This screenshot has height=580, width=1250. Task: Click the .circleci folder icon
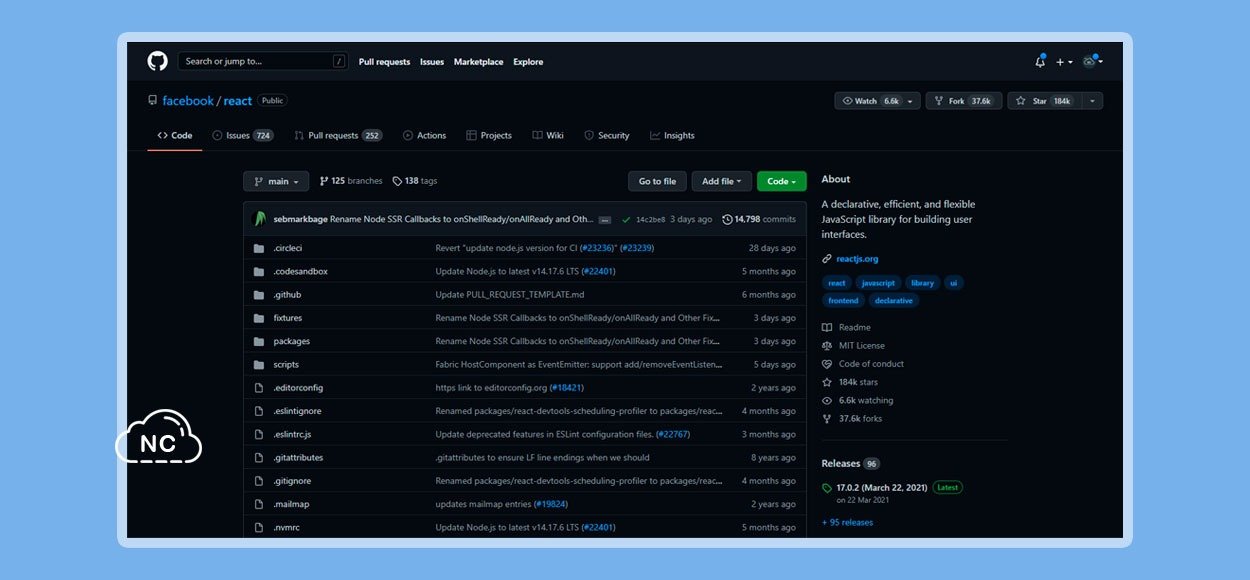[259, 249]
